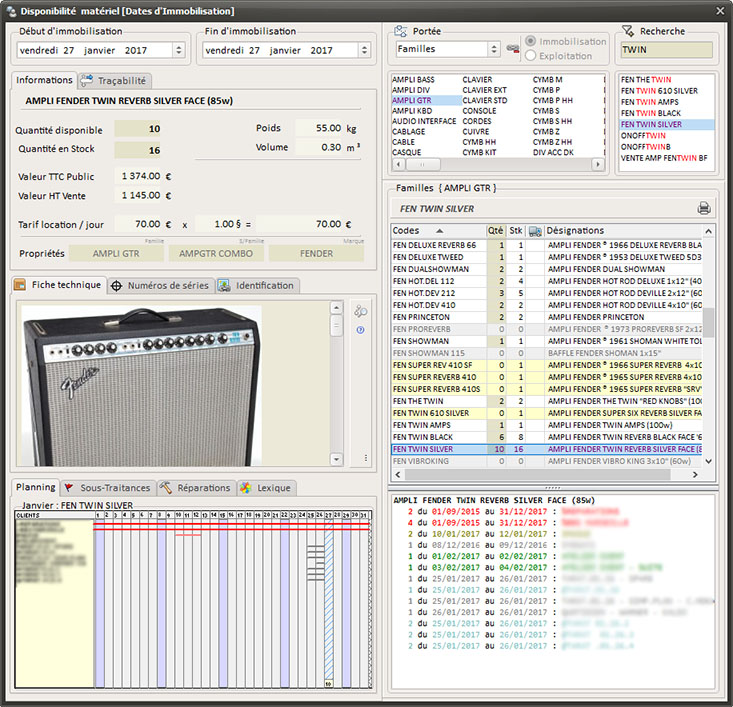Viewport: 733px width, 707px height.
Task: Click the key icon next to Familles dropdown
Action: coord(514,49)
